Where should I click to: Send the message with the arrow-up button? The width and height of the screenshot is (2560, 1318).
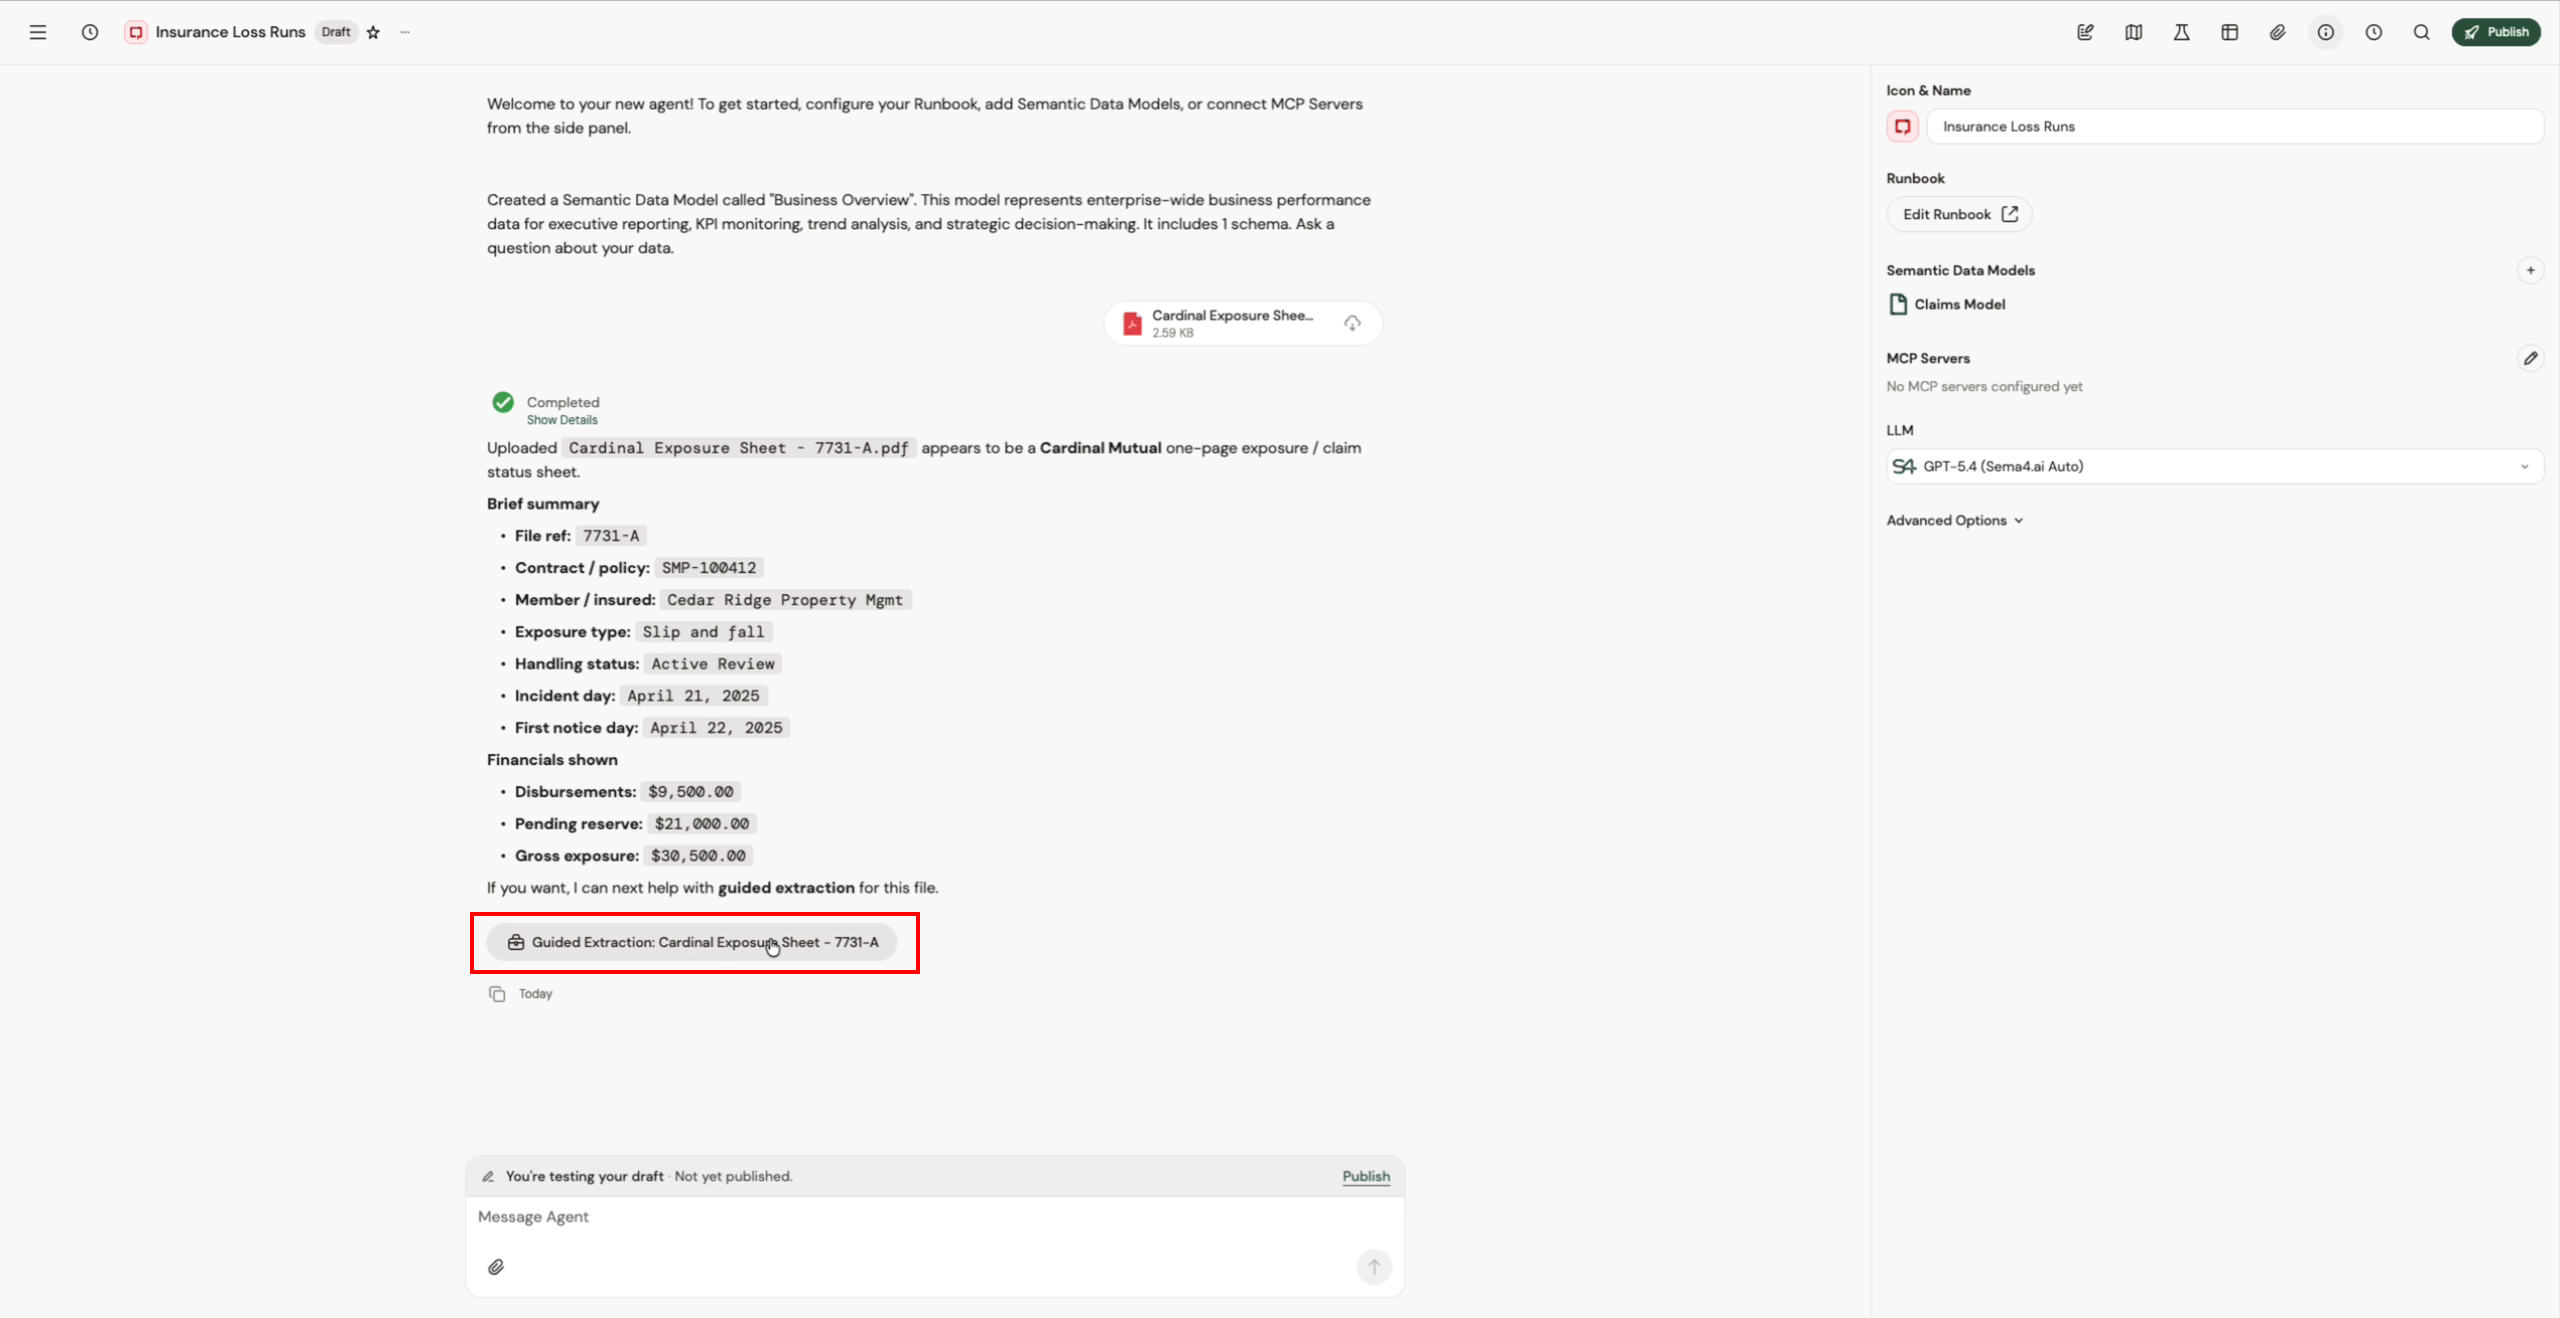[x=1374, y=1267]
